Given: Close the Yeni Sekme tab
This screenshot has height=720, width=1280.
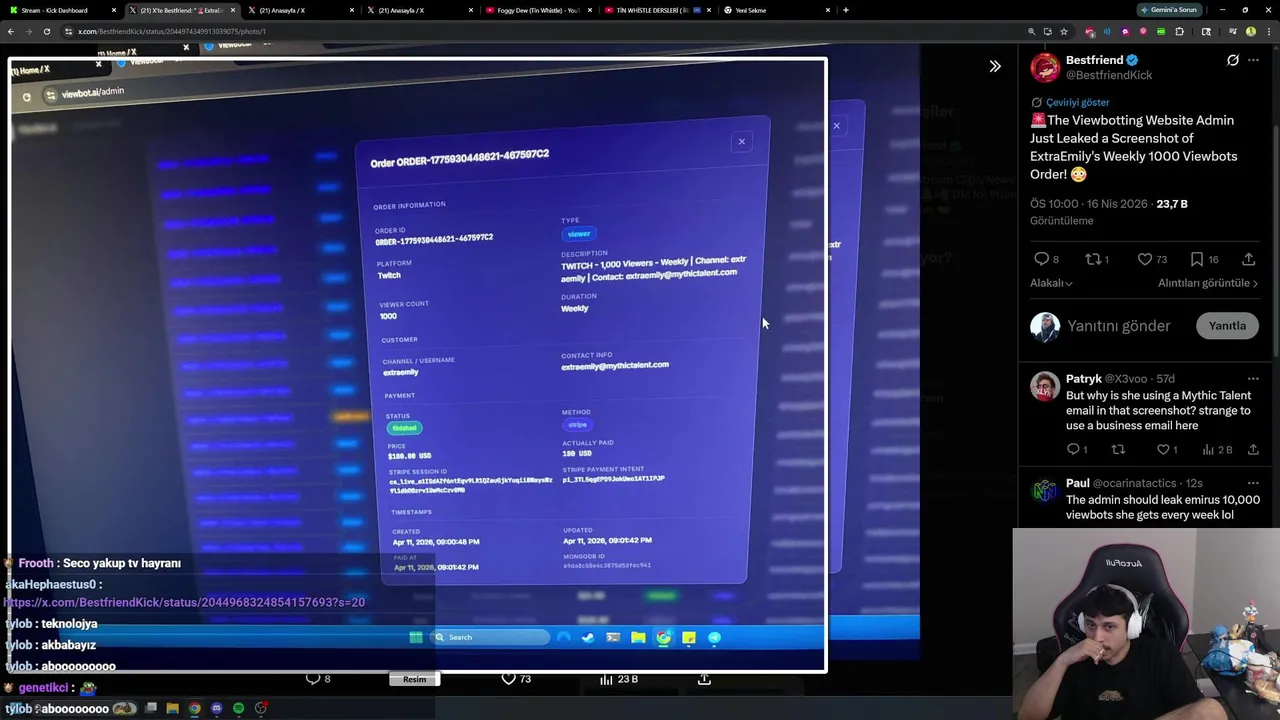Looking at the screenshot, I should pos(828,10).
